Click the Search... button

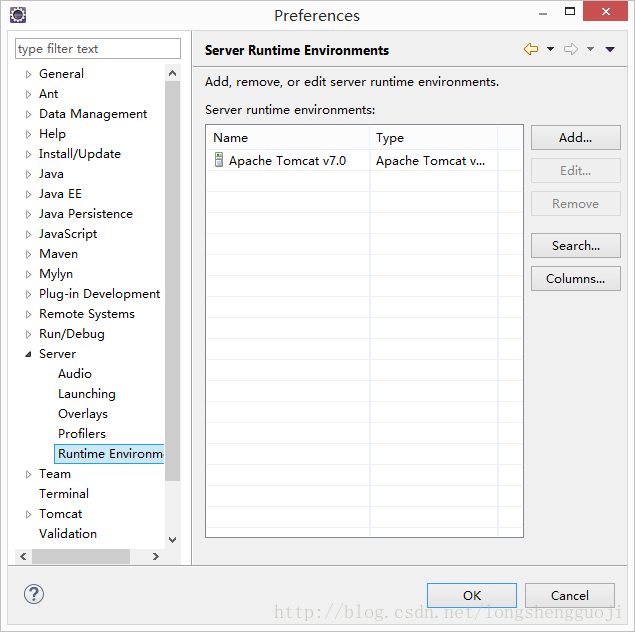575,245
